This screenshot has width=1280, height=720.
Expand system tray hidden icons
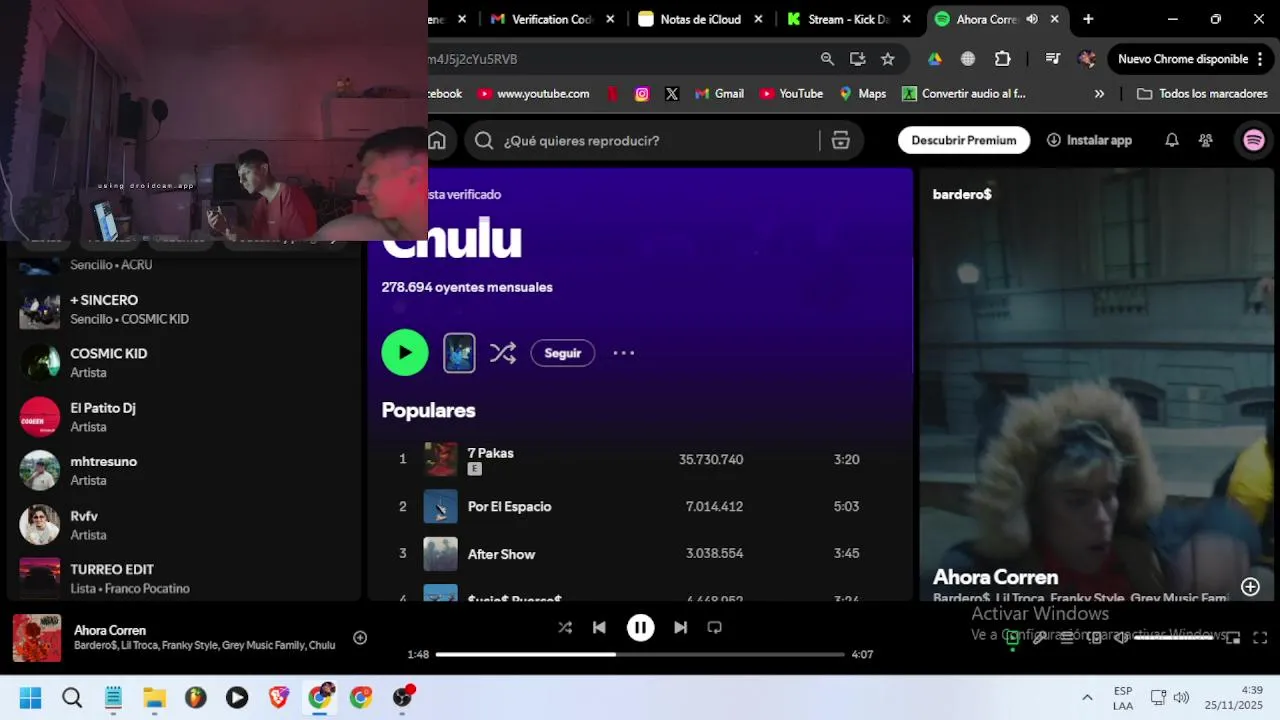1087,697
